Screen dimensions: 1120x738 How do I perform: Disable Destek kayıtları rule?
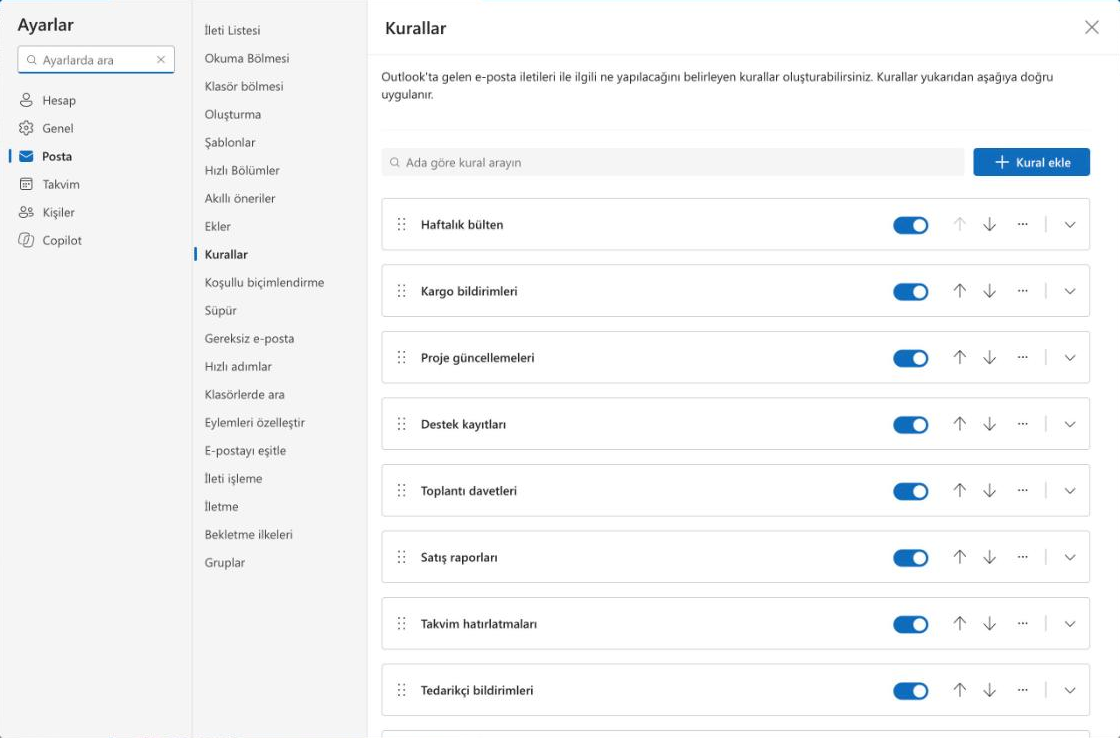coord(911,424)
